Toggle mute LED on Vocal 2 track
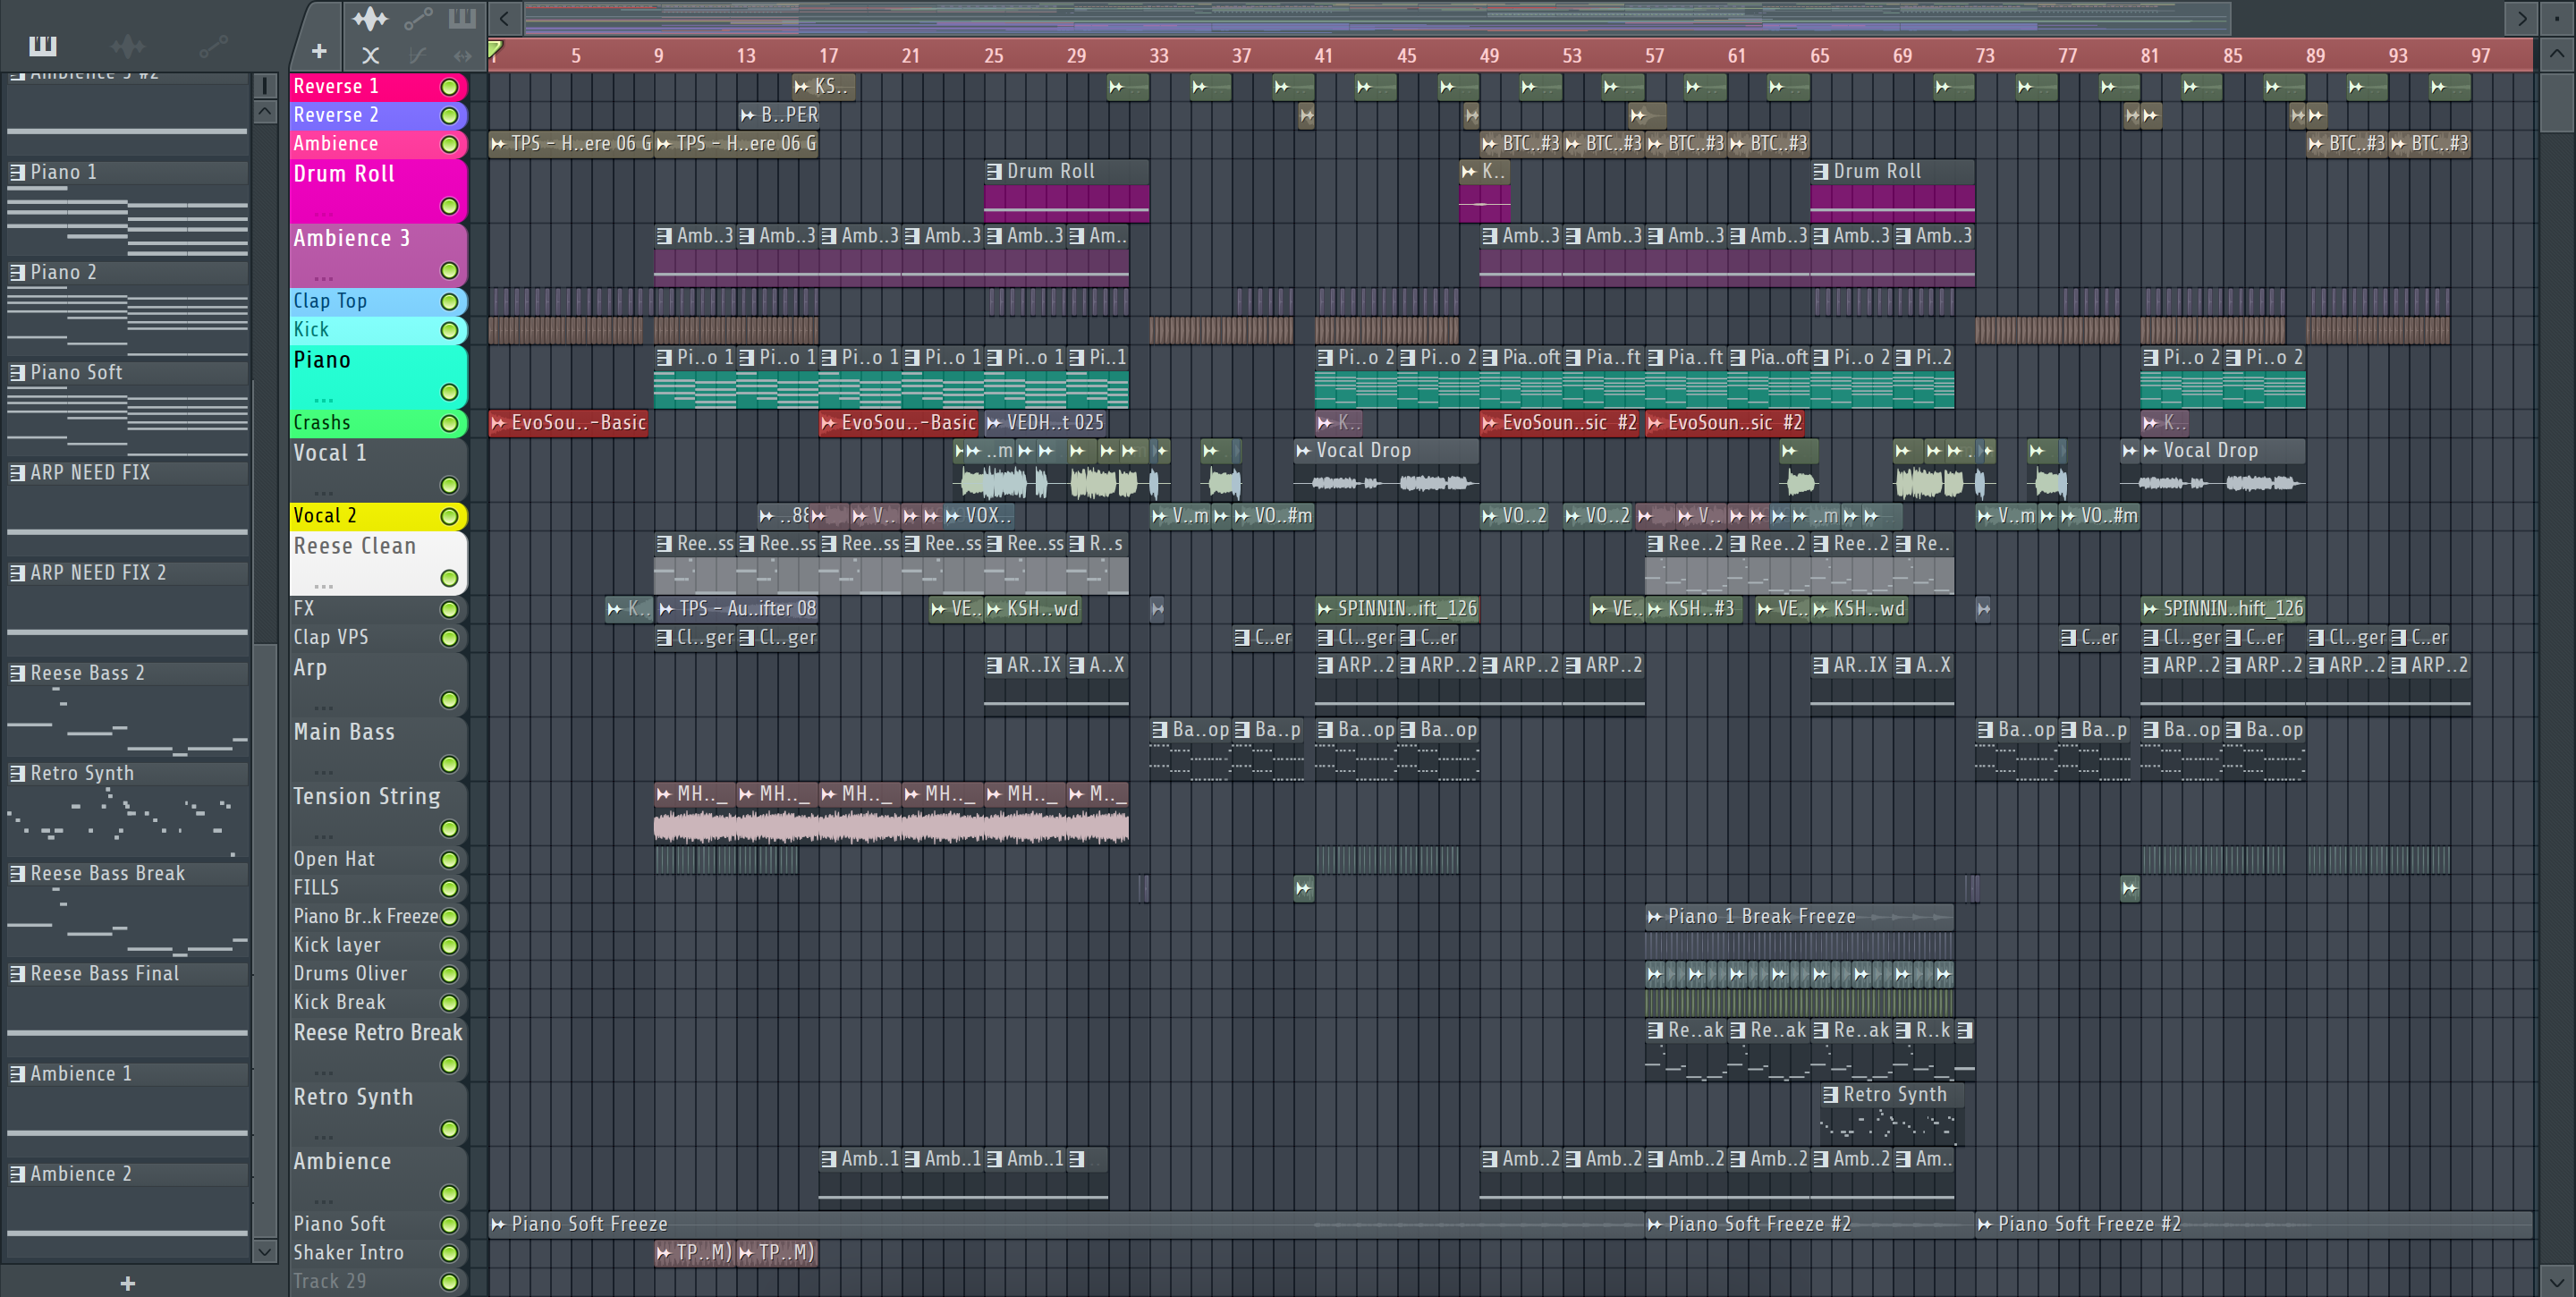Image resolution: width=2576 pixels, height=1297 pixels. click(449, 516)
